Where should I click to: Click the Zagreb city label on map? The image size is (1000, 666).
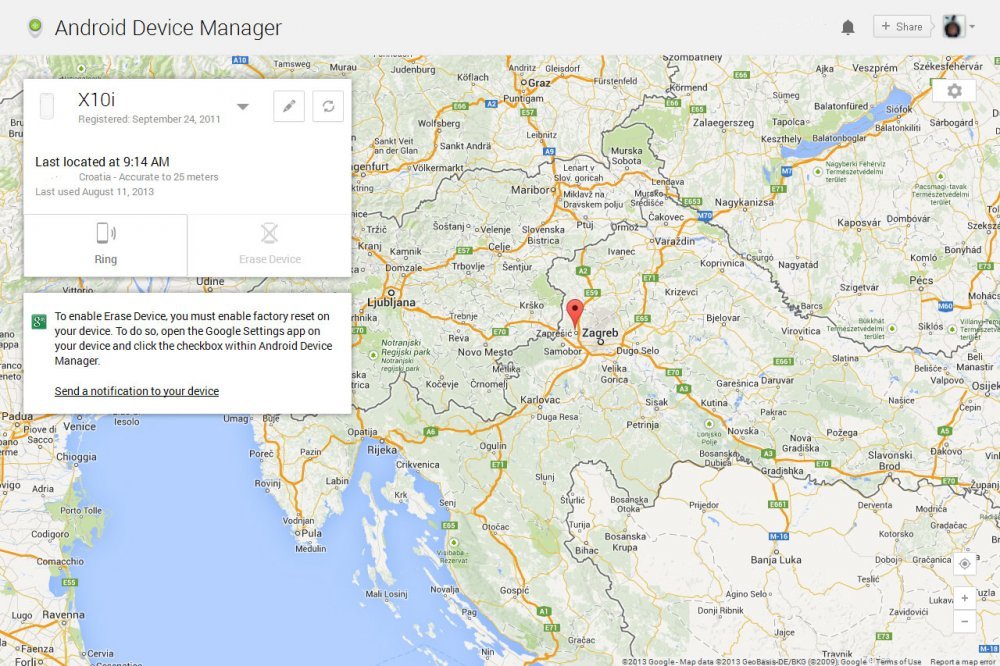pos(600,332)
